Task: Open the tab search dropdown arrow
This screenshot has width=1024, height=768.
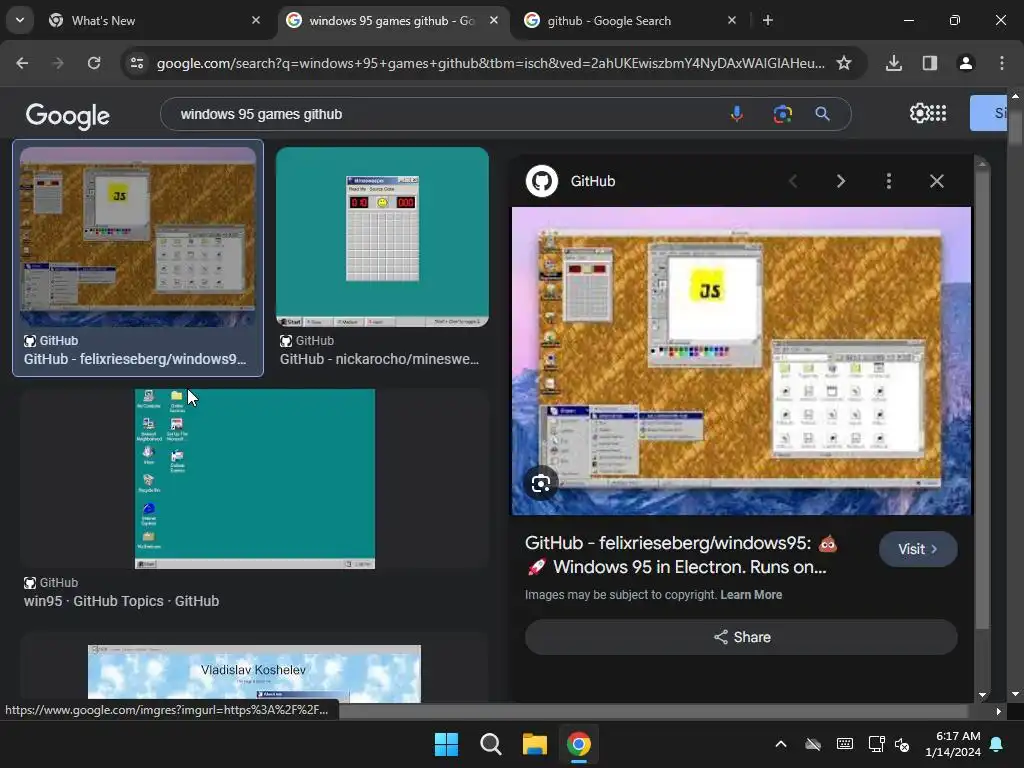Action: click(x=20, y=20)
